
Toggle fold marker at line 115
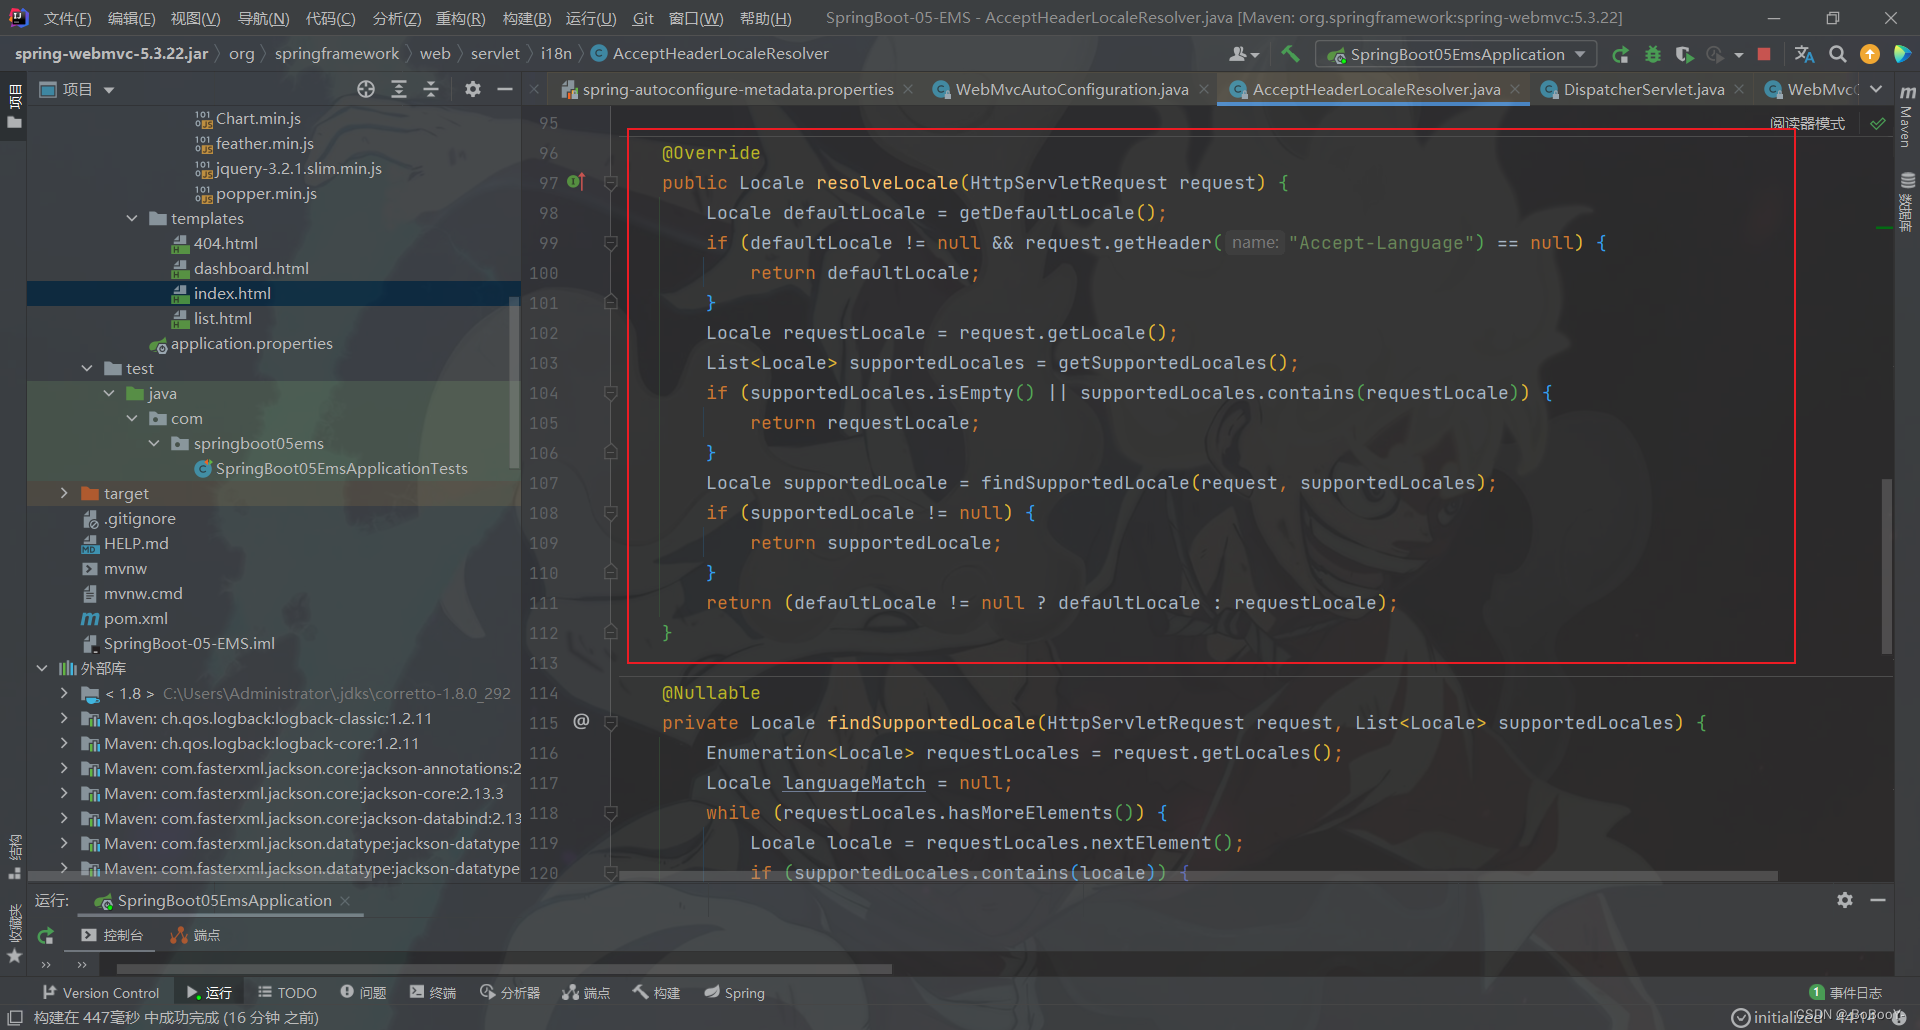(x=611, y=723)
